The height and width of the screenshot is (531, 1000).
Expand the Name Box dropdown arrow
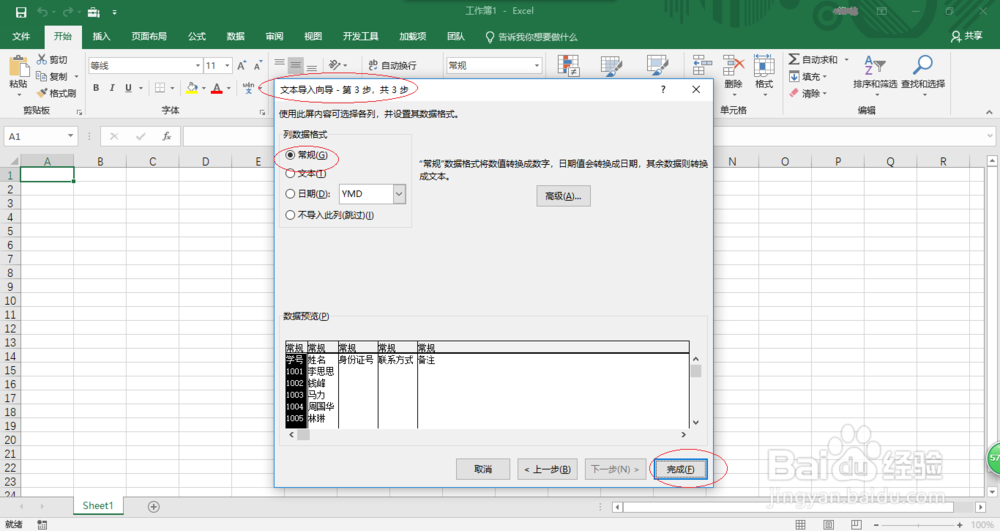click(70, 136)
